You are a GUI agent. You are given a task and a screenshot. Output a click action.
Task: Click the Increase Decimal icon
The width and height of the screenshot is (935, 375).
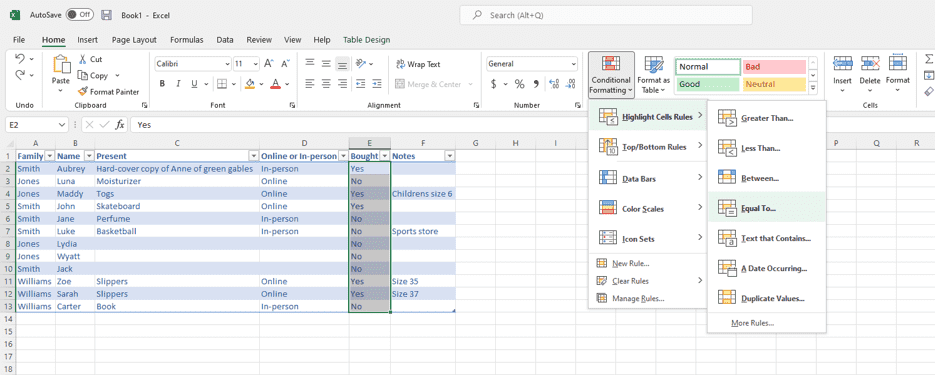click(x=554, y=84)
